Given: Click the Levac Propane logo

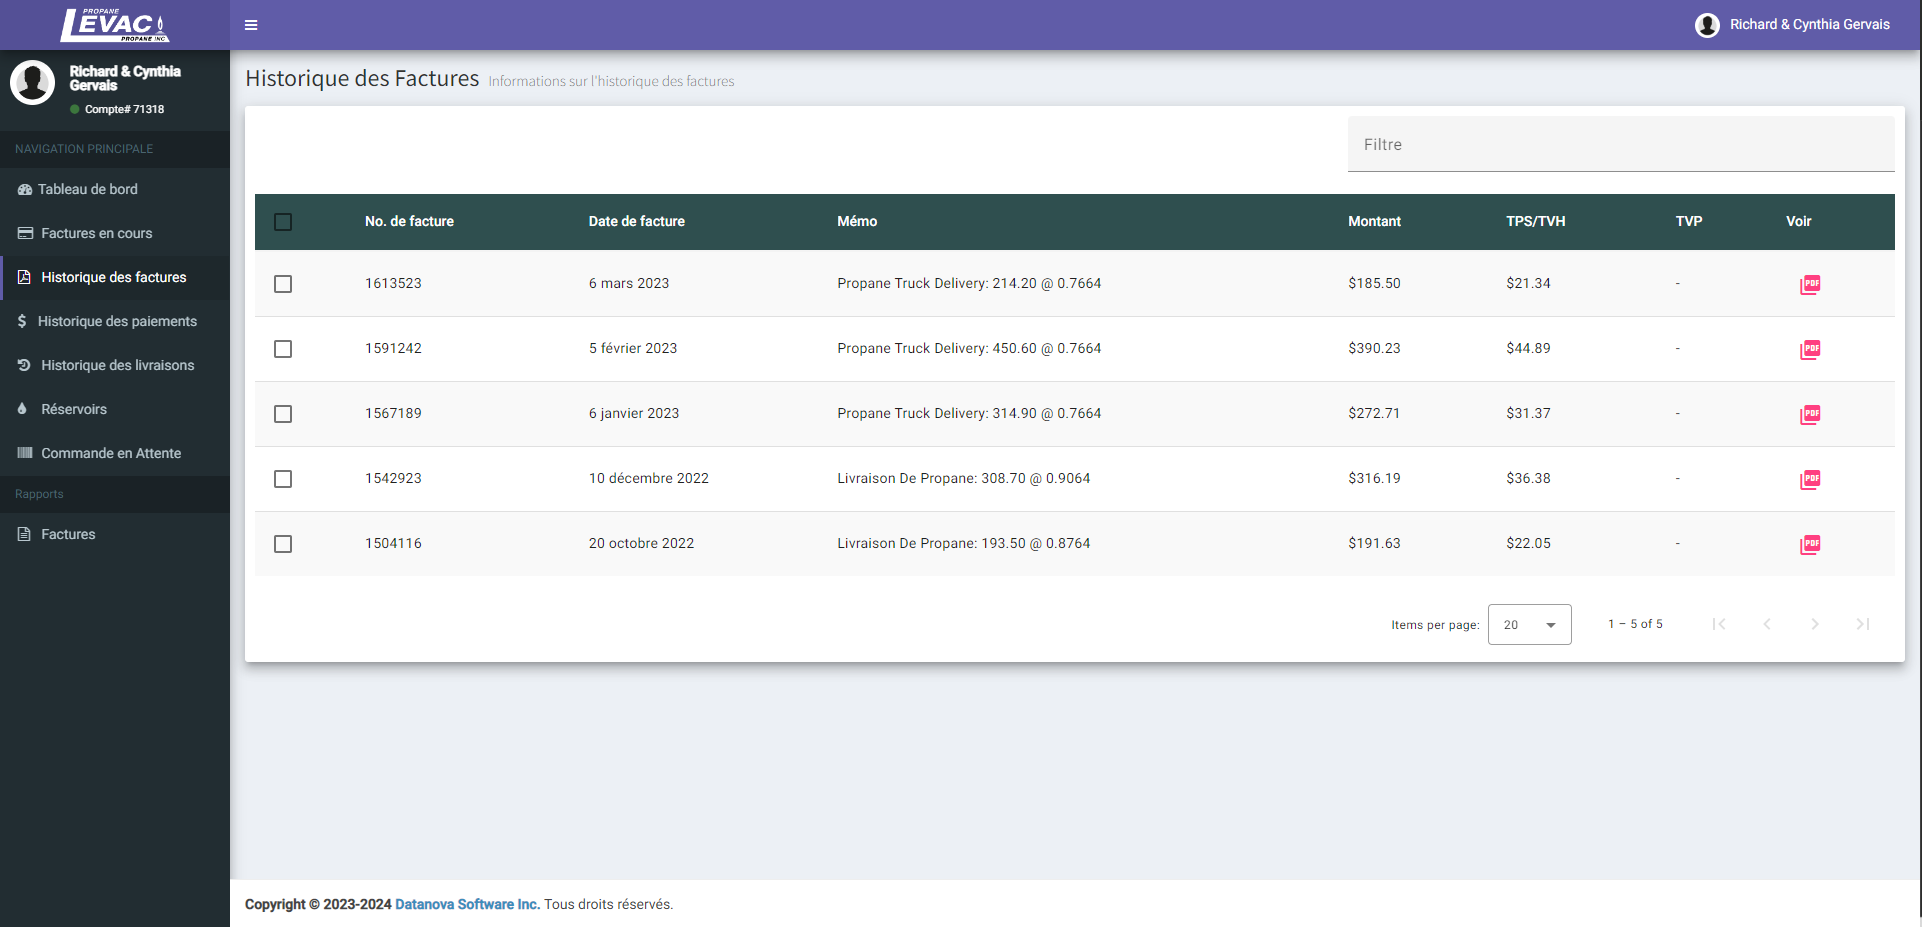Looking at the screenshot, I should (115, 25).
